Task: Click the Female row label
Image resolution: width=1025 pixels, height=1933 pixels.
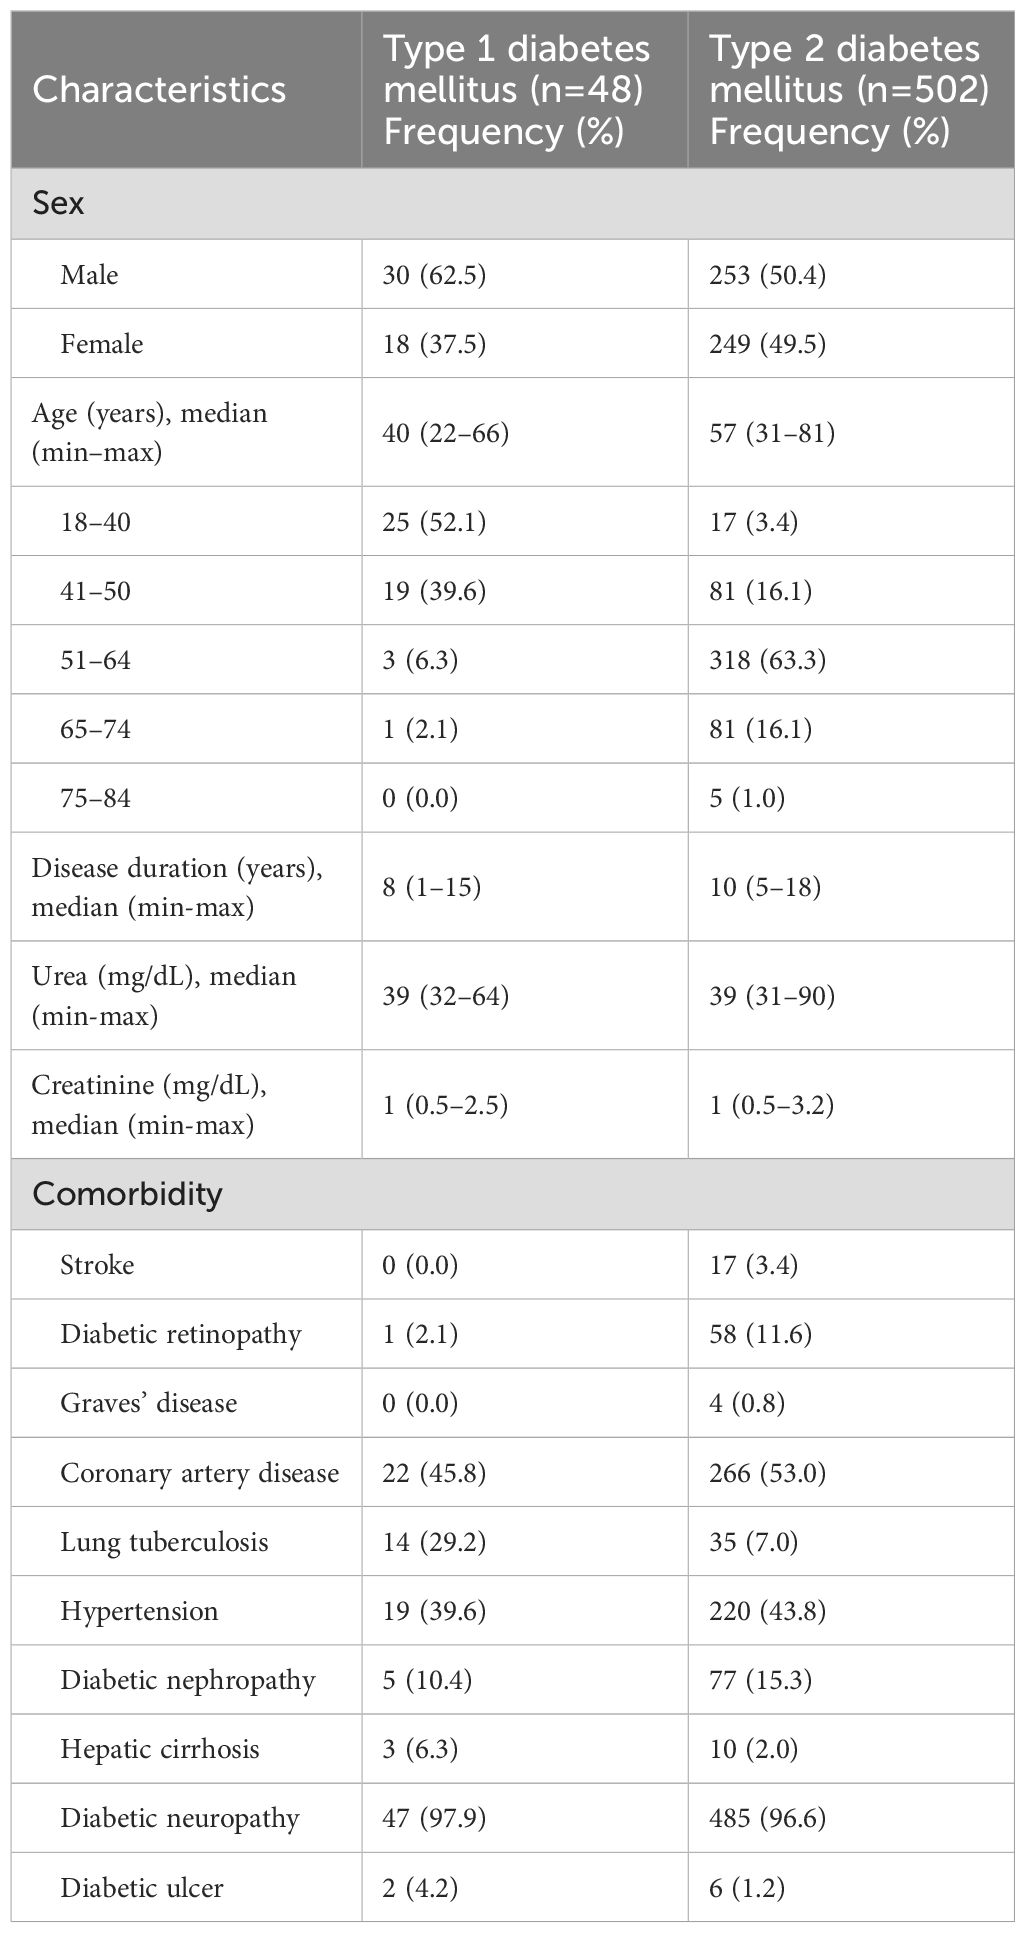Action: point(102,344)
